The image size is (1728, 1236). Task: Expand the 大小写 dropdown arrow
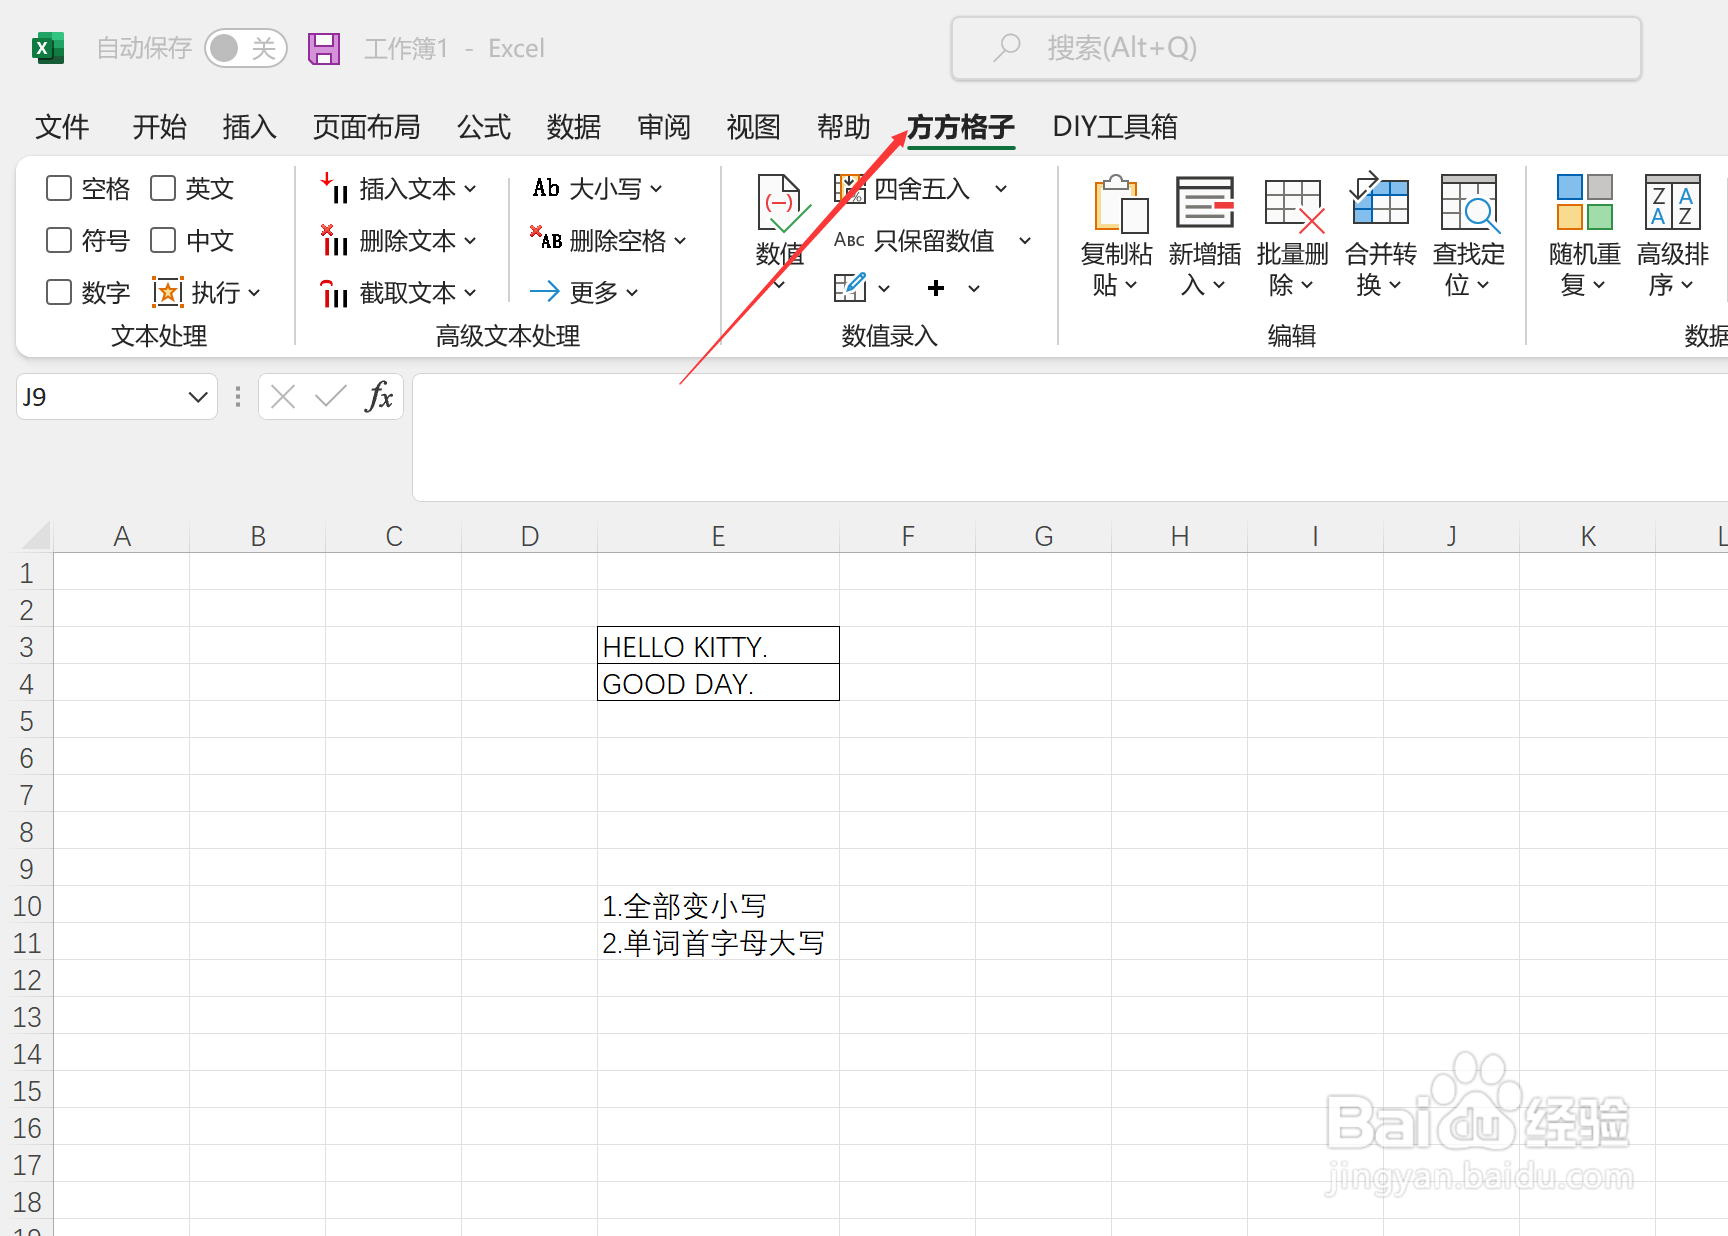tap(656, 188)
